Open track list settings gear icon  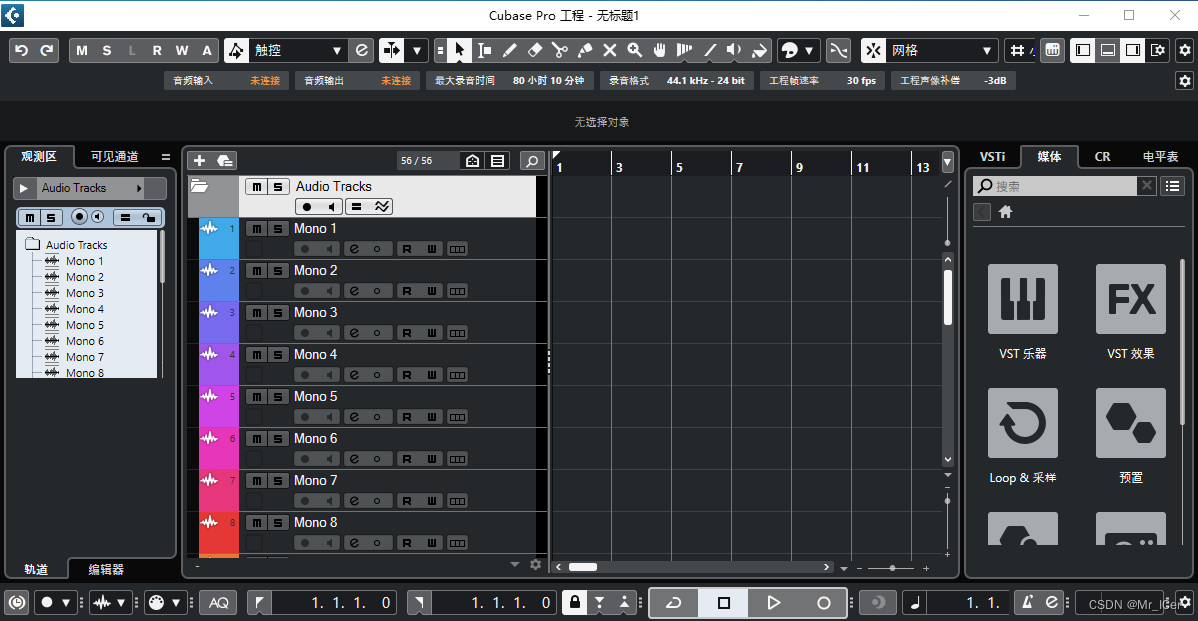pyautogui.click(x=536, y=564)
